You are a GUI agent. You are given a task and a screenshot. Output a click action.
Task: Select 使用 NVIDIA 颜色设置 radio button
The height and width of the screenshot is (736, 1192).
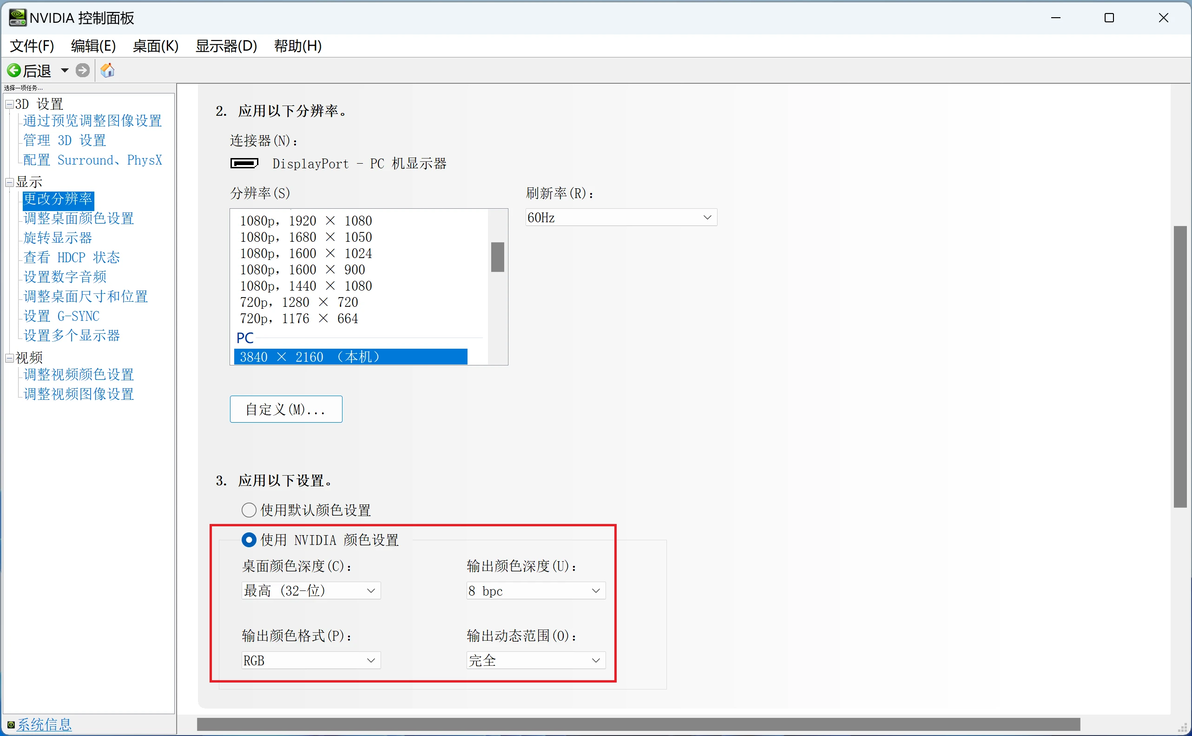[249, 540]
